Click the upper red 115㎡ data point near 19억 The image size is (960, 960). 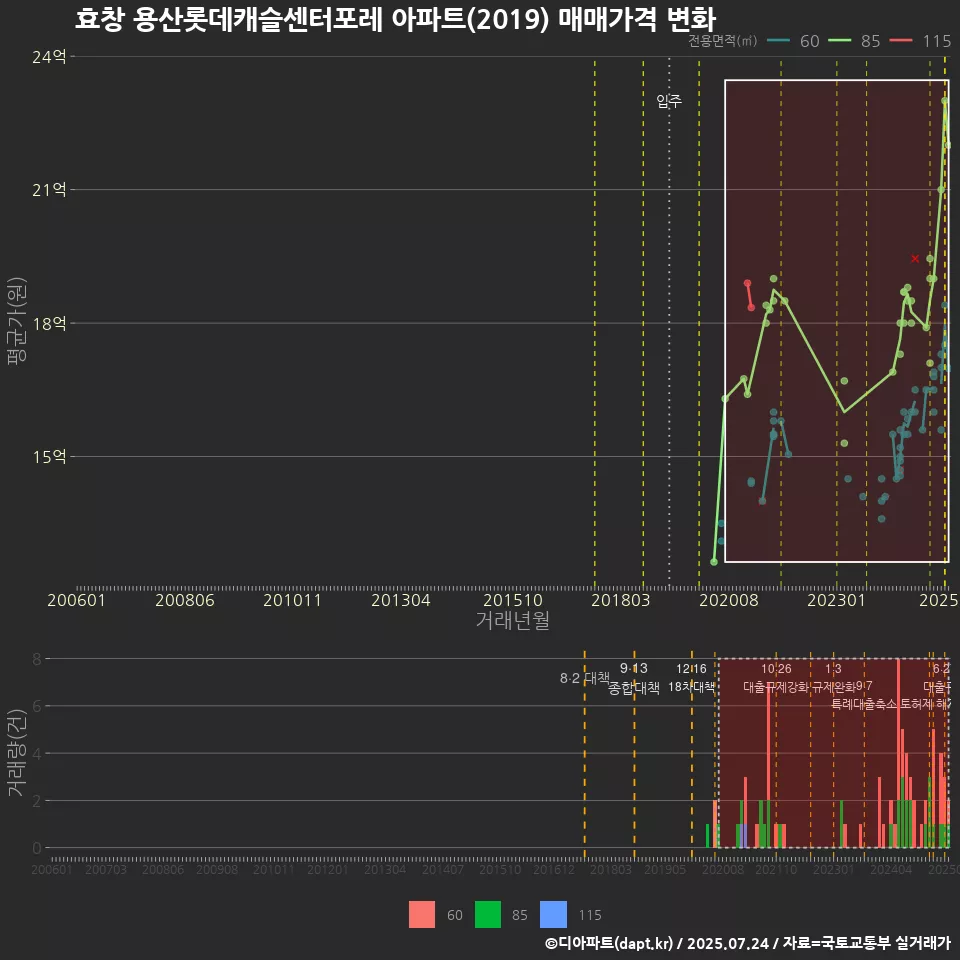[x=747, y=283]
